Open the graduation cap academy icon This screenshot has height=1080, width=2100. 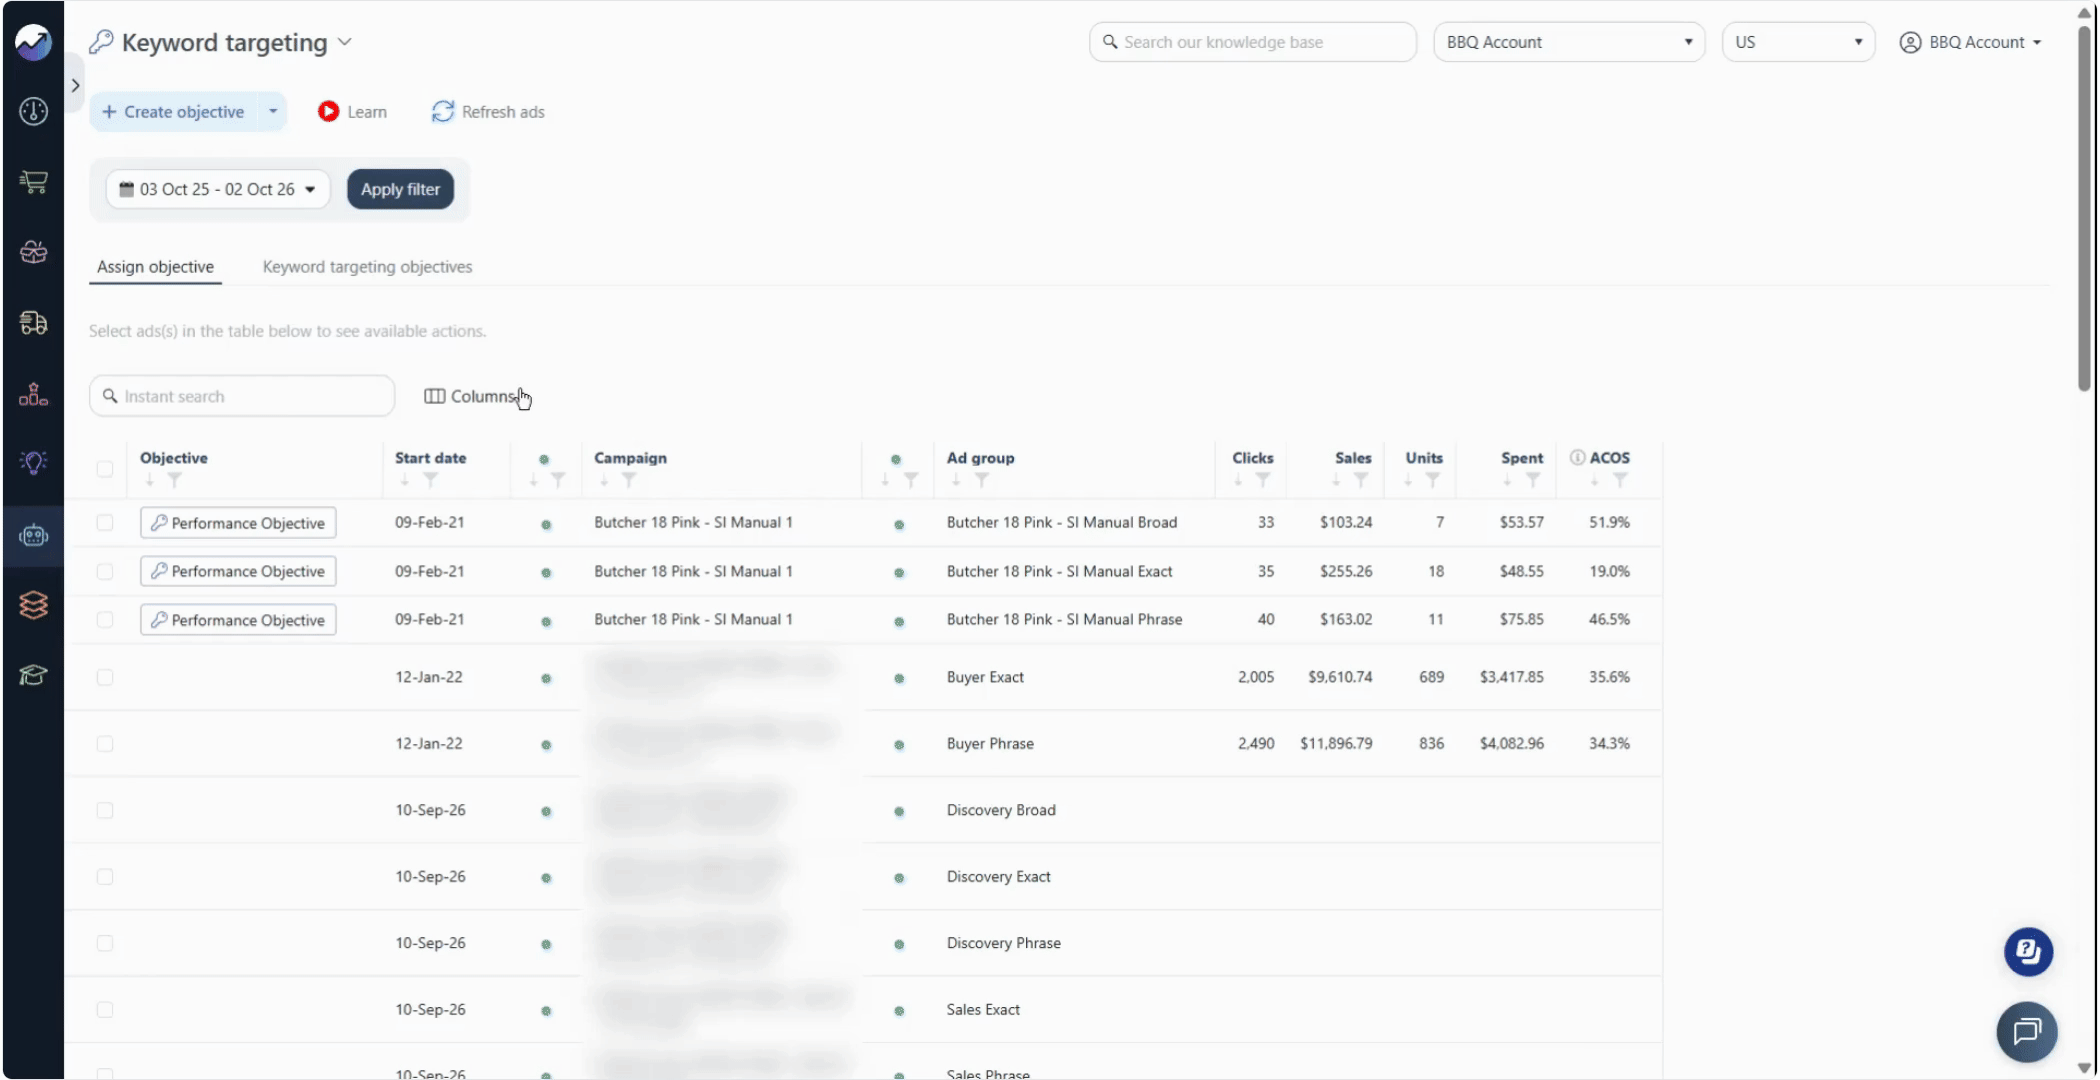(x=33, y=675)
